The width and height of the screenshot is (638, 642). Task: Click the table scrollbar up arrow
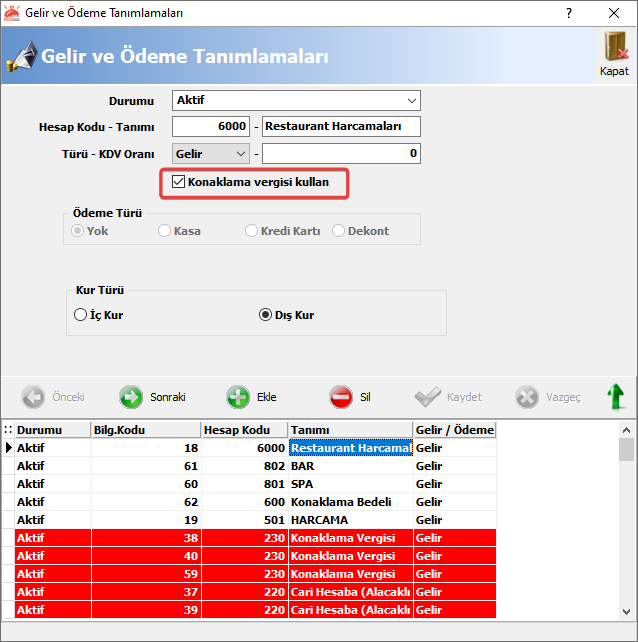[x=626, y=430]
